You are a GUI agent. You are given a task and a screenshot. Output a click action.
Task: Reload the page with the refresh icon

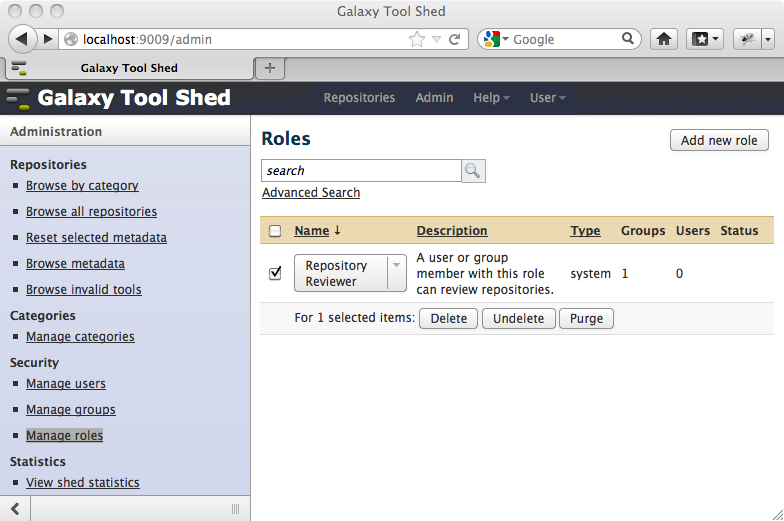454,39
